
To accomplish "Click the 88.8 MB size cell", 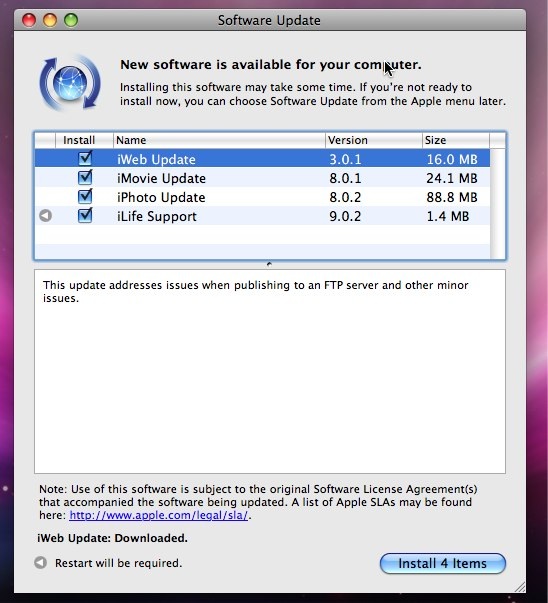I will [452, 197].
